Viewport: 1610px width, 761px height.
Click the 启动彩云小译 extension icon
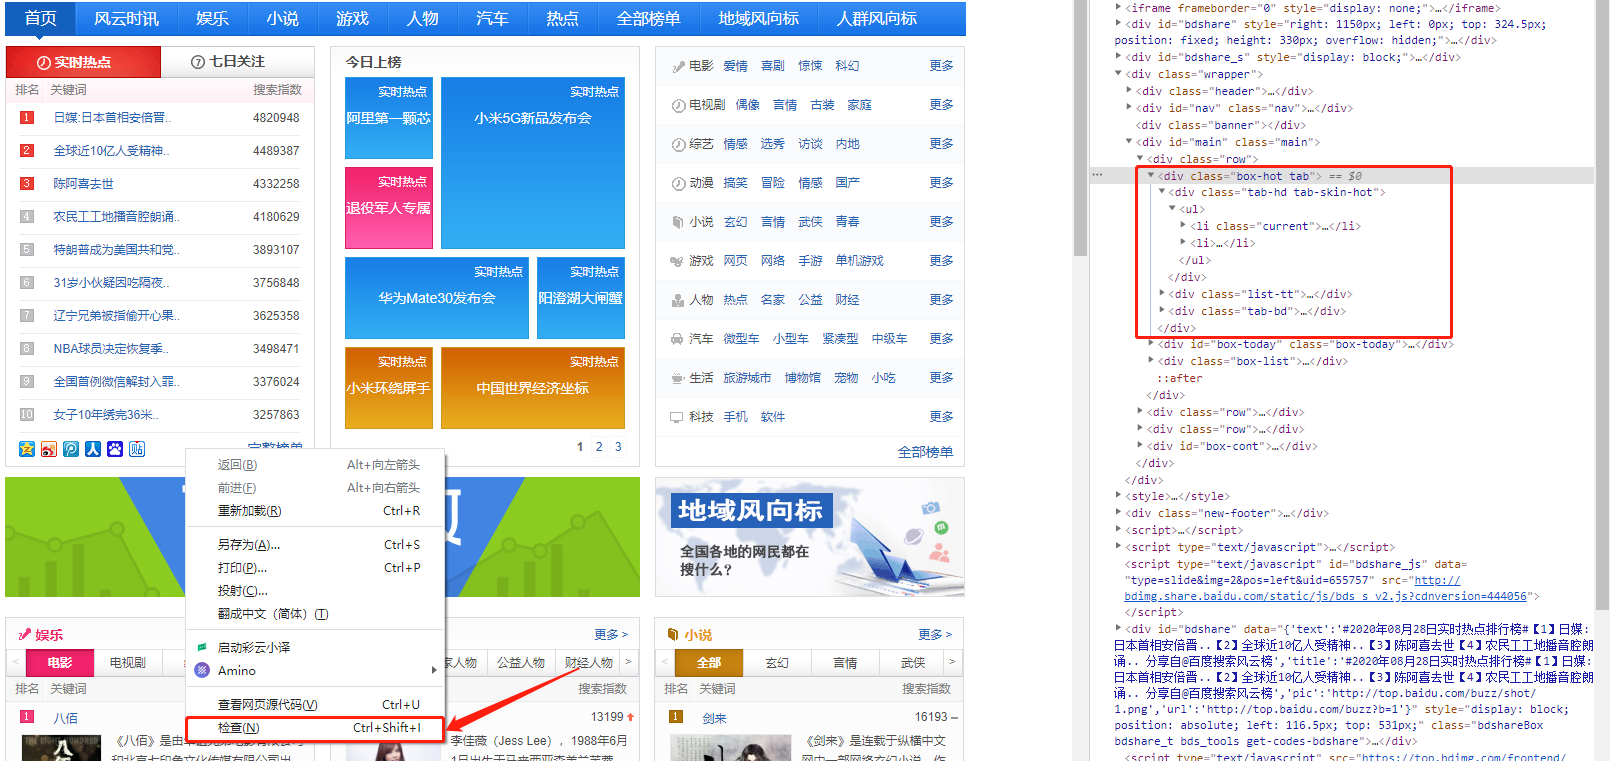[x=202, y=647]
